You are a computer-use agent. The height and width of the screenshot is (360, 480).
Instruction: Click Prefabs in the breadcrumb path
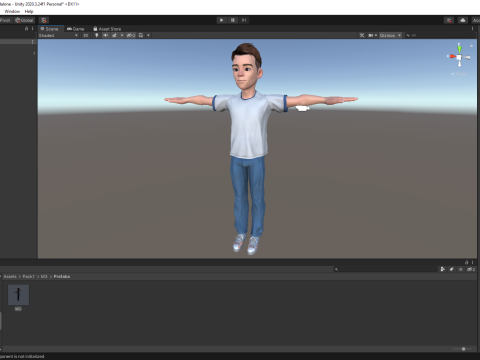[x=62, y=277]
